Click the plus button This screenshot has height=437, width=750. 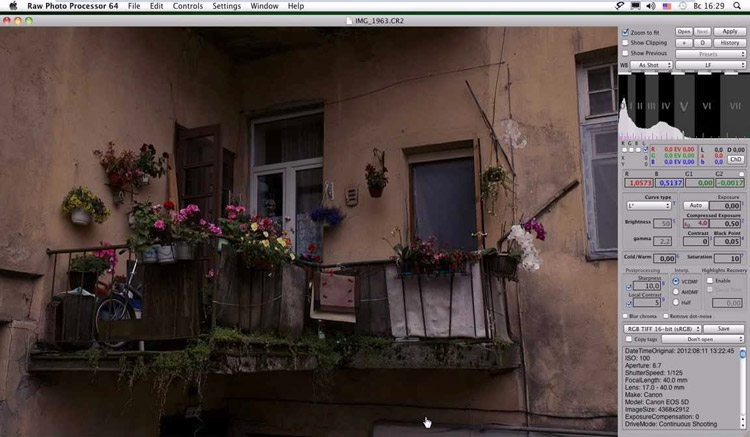tap(684, 43)
